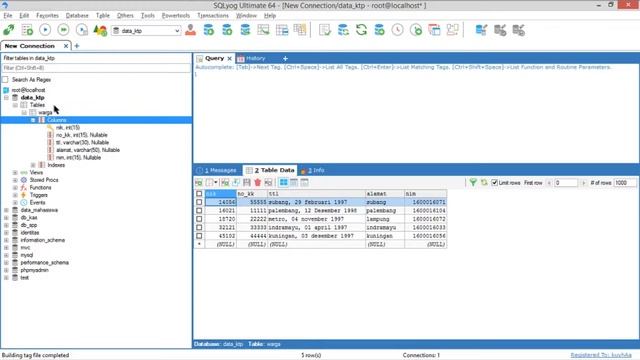Switch to the History tab
The width and height of the screenshot is (640, 360).
(x=251, y=58)
